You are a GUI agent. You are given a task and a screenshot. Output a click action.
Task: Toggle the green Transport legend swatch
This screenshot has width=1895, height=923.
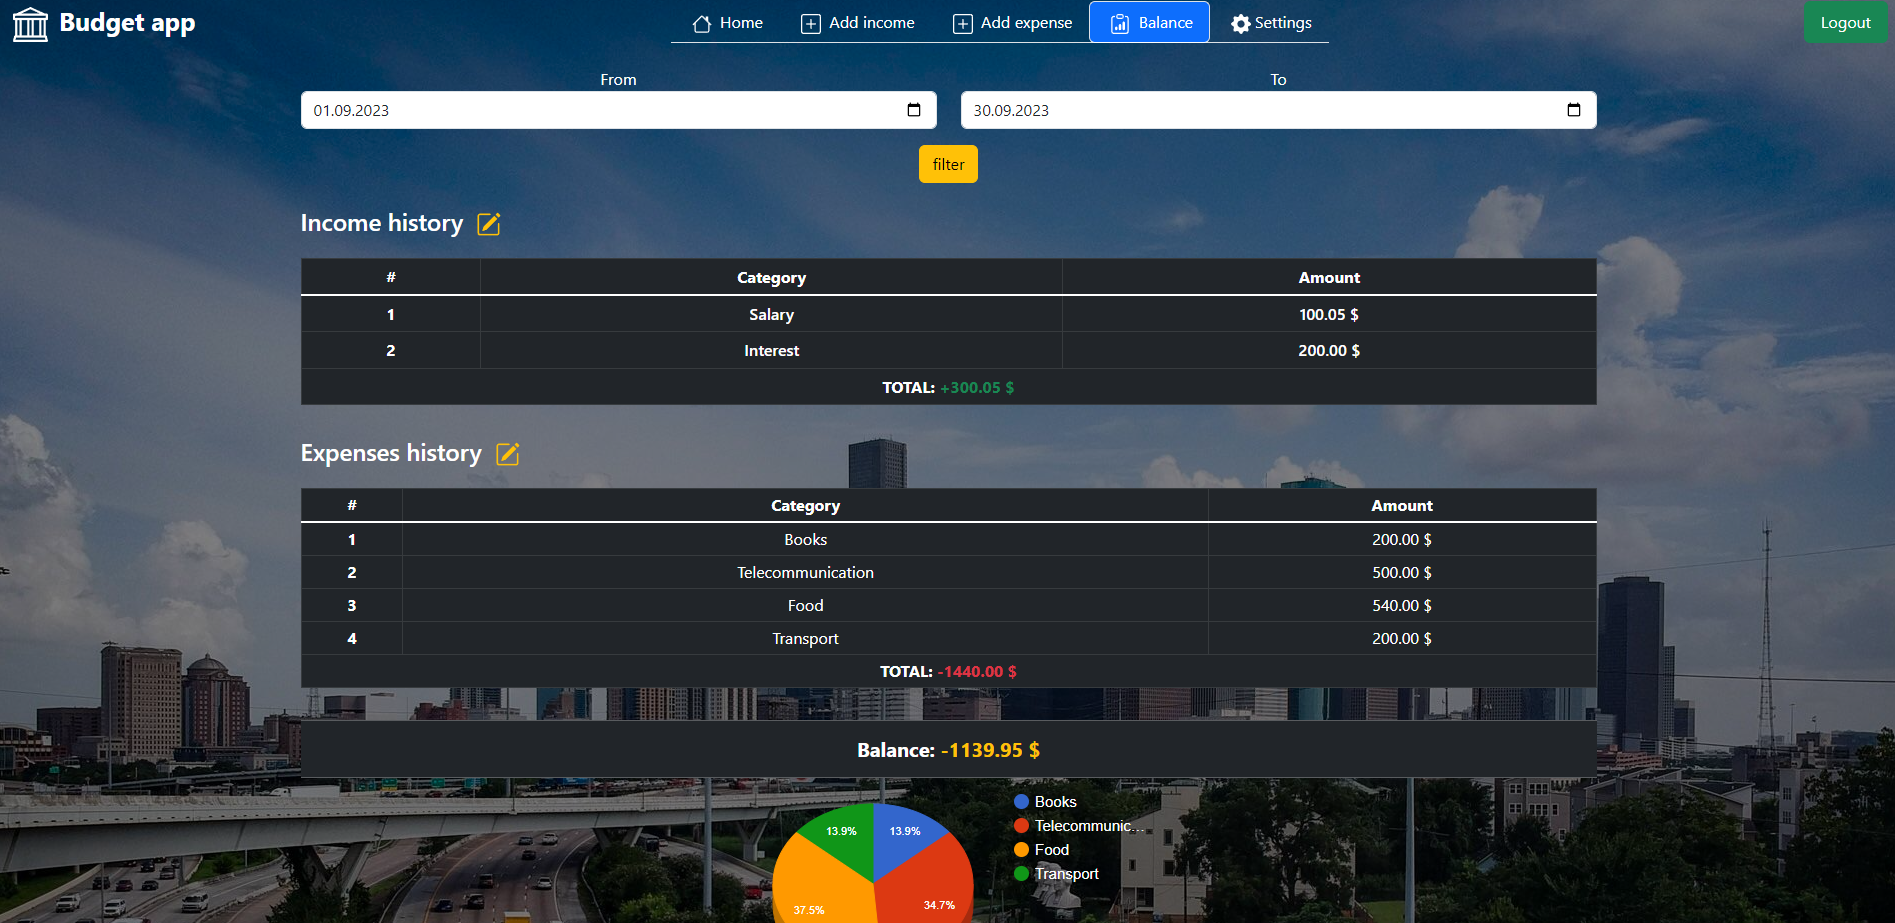point(1021,874)
